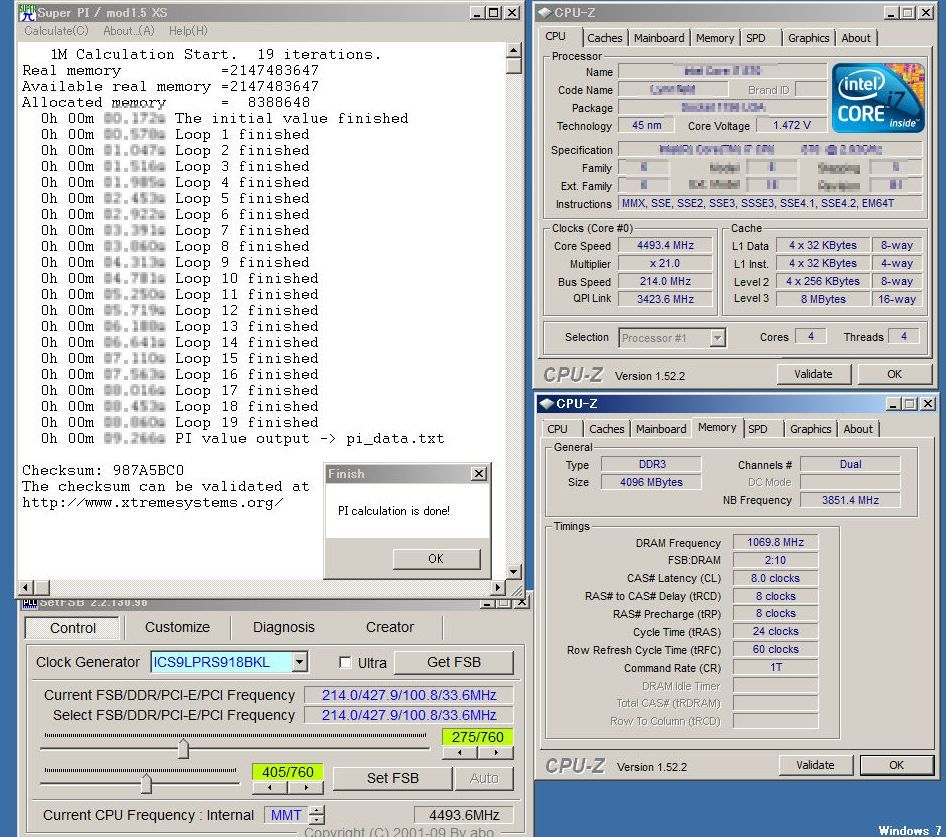
Task: Click the SetFSB title bar icon
Action: coord(30,603)
